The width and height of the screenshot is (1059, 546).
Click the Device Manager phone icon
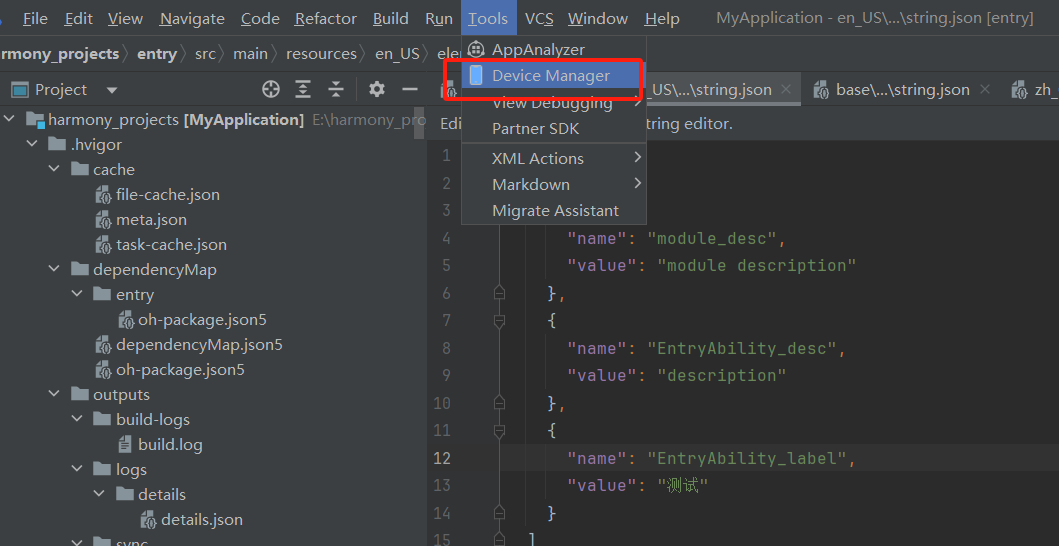[476, 76]
